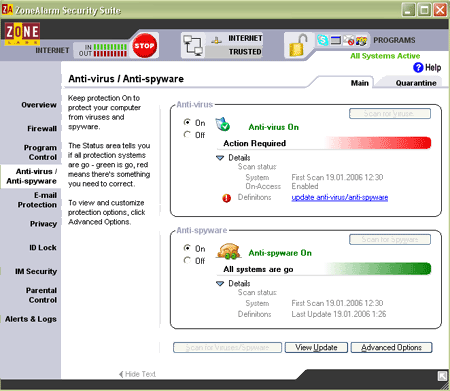The height and width of the screenshot is (391, 450).
Task: Click the red STOP button
Action: coord(144,45)
